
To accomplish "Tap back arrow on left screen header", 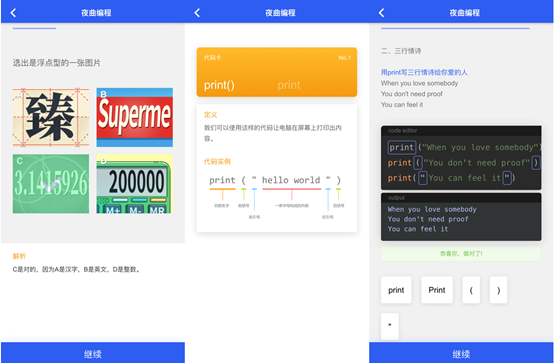I will [13, 13].
